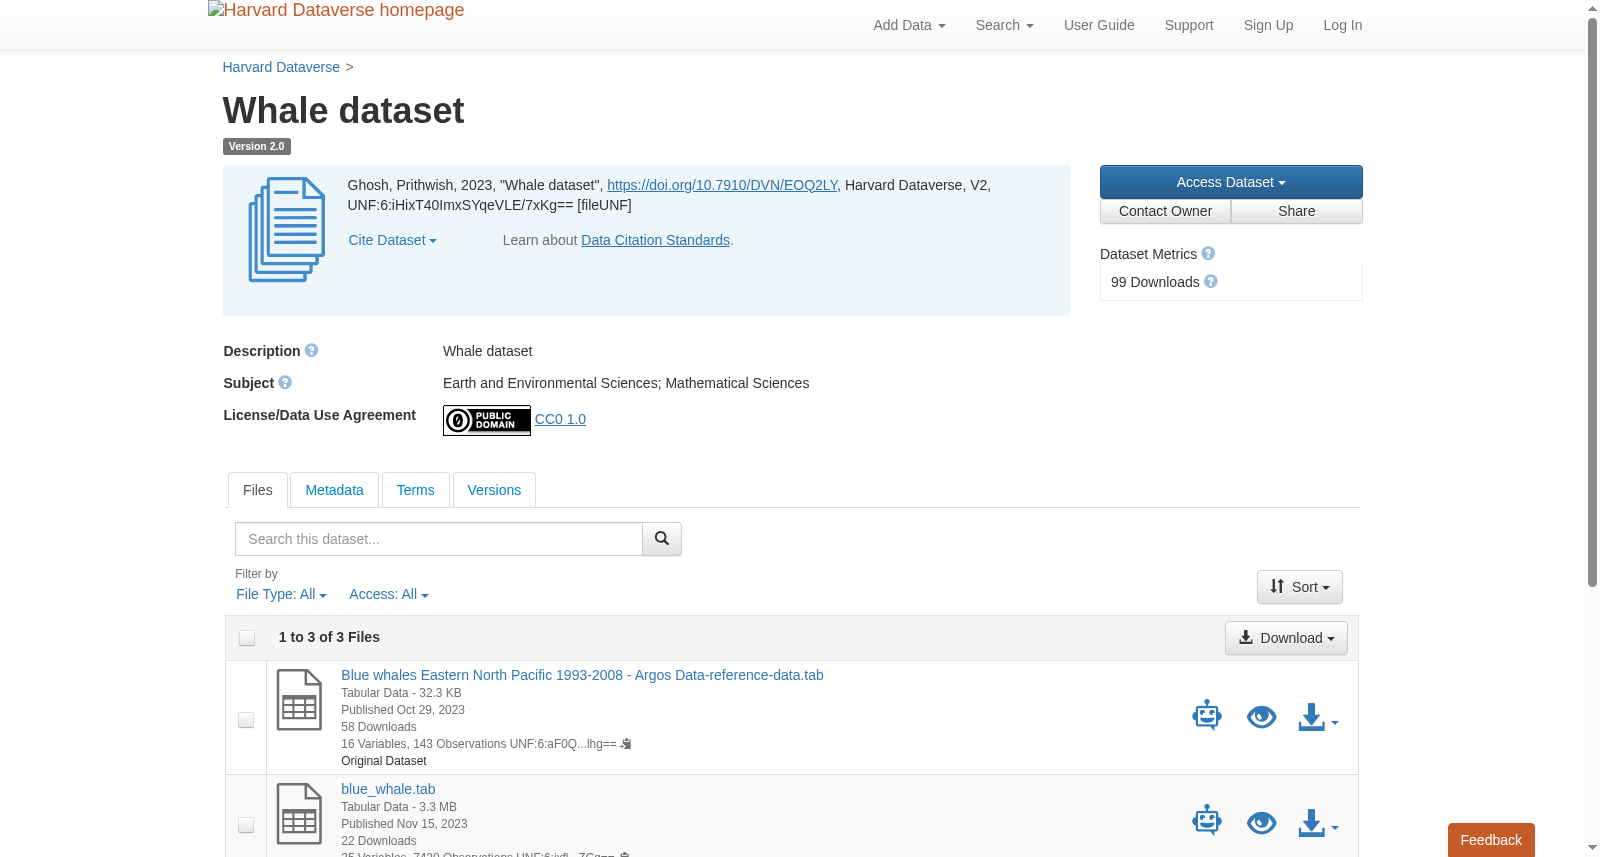Click the scrollbar up arrow
The height and width of the screenshot is (857, 1600).
[x=1592, y=8]
